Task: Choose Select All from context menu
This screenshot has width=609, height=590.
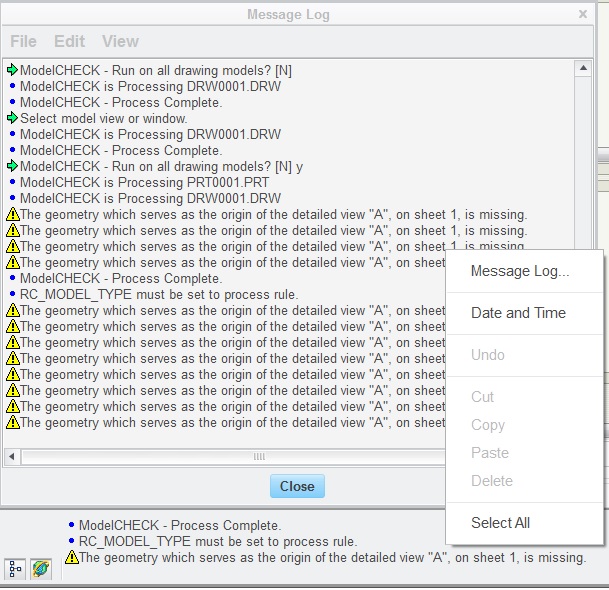Action: point(500,523)
